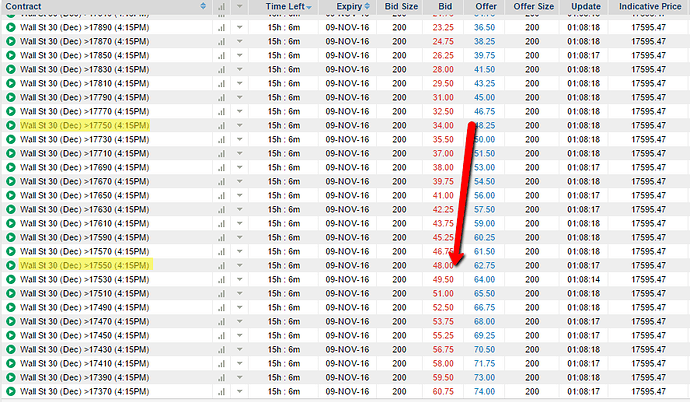Expand the dropdown arrow in the >17890 row
Screen dimensions: 690x402
(239, 27)
